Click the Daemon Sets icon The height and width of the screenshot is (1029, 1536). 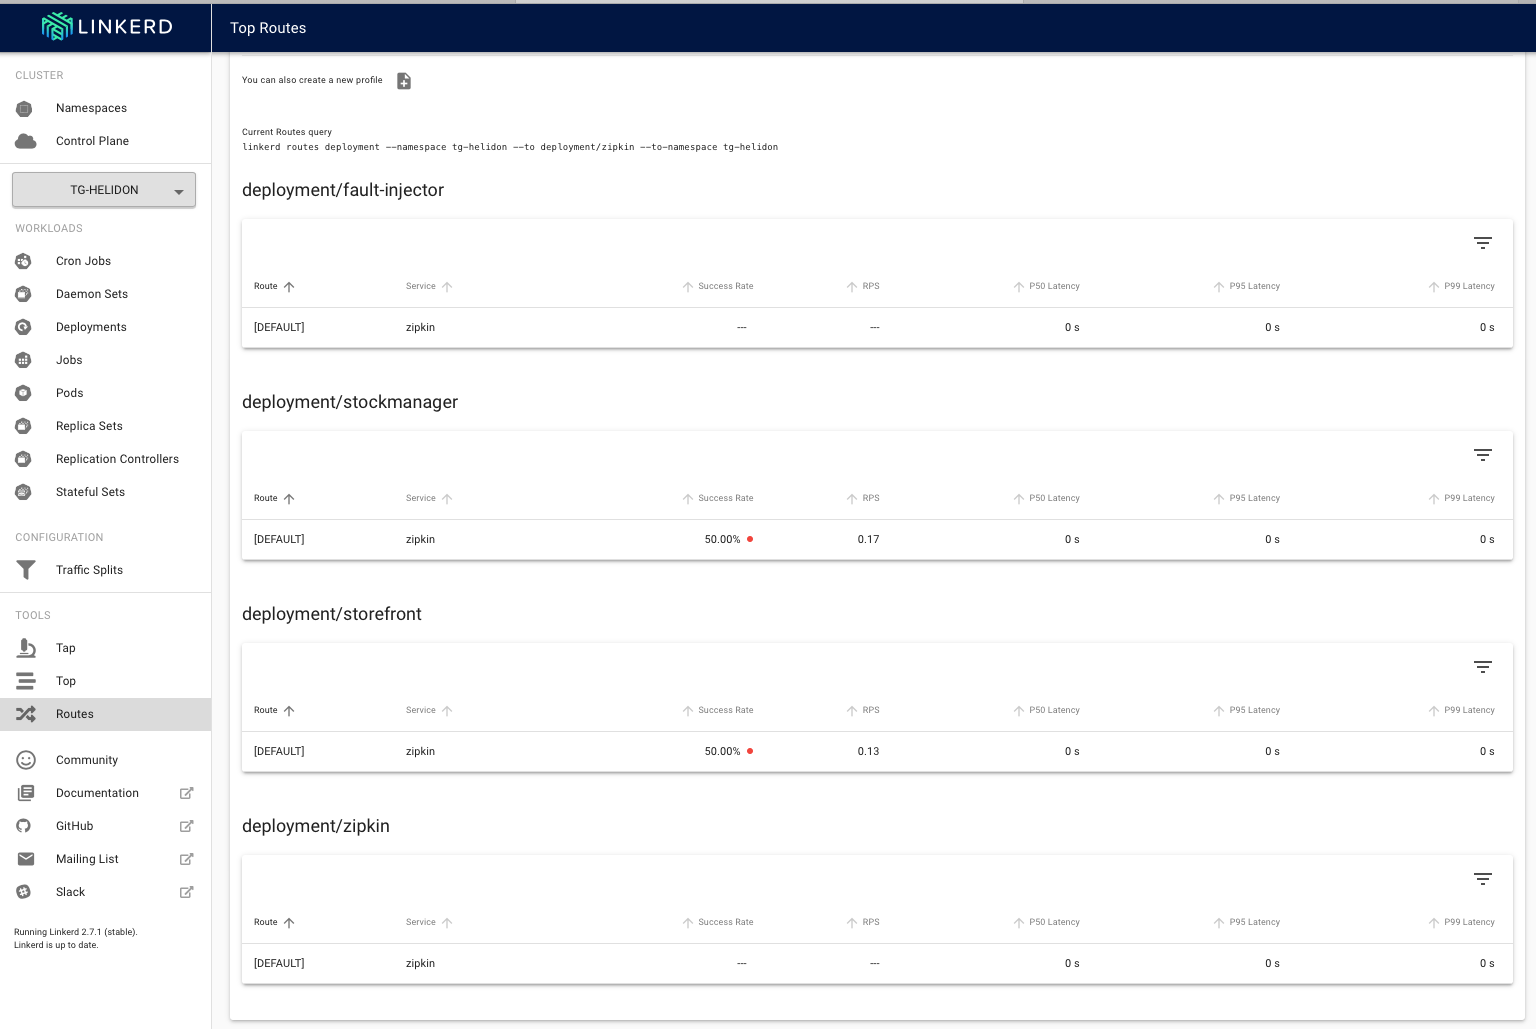point(23,294)
